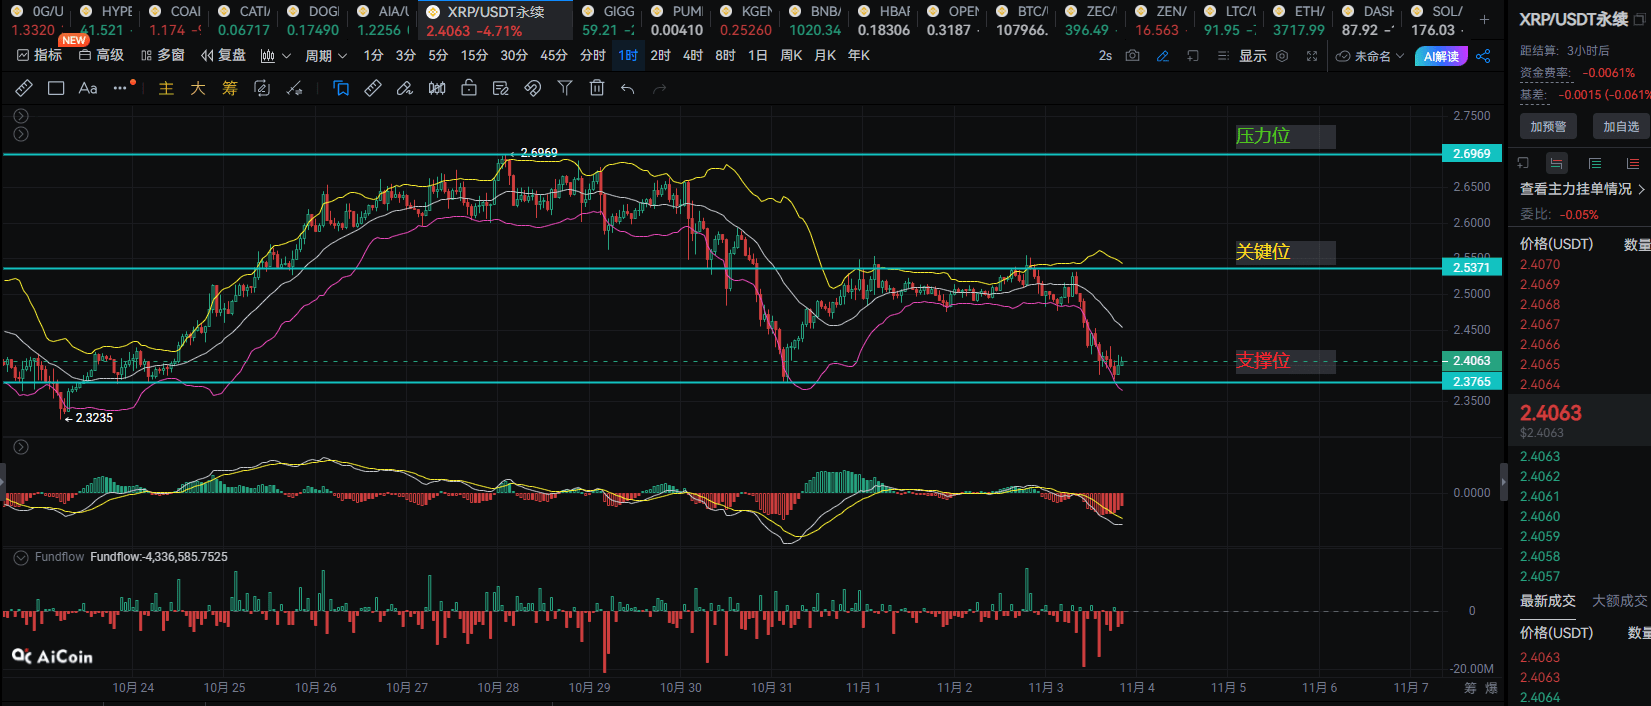Click the 压力位 resistance text label
This screenshot has height=706, width=1651.
tap(1264, 136)
